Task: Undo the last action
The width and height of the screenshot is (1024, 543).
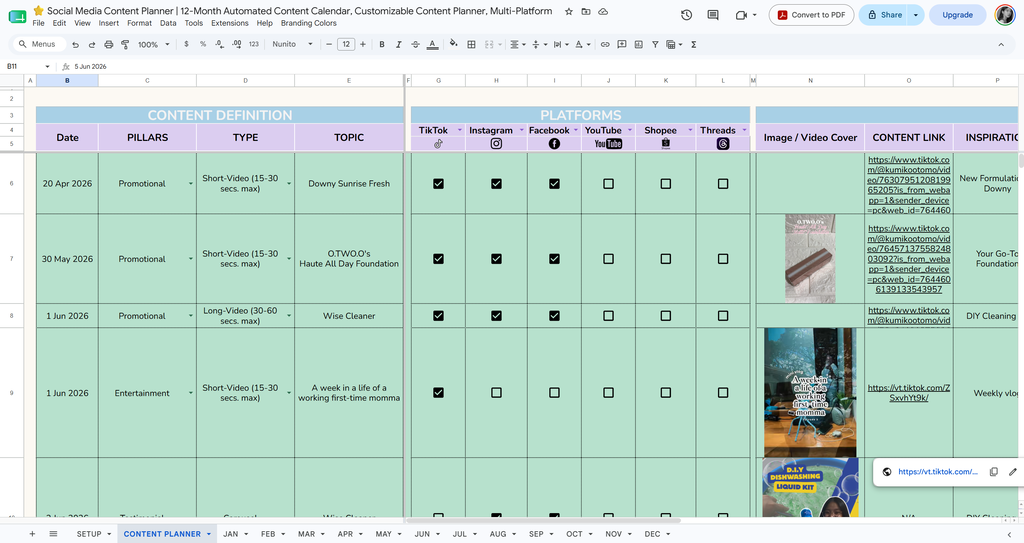Action: pos(76,44)
